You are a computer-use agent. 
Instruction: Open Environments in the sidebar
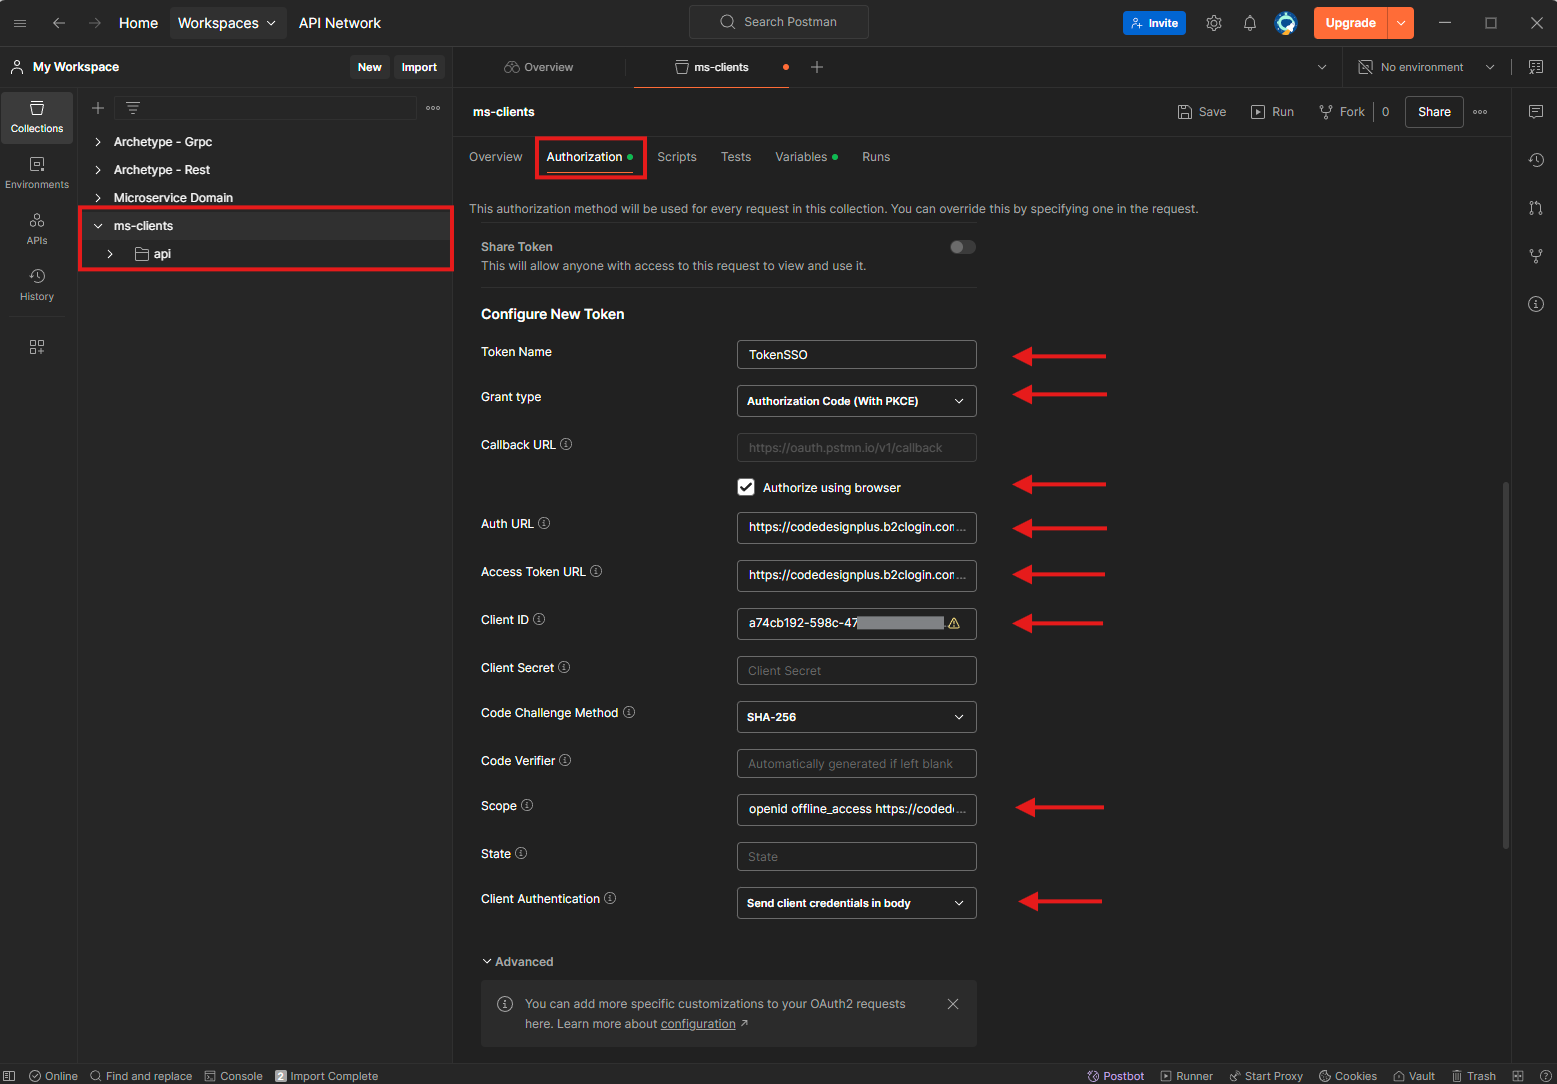pyautogui.click(x=37, y=173)
